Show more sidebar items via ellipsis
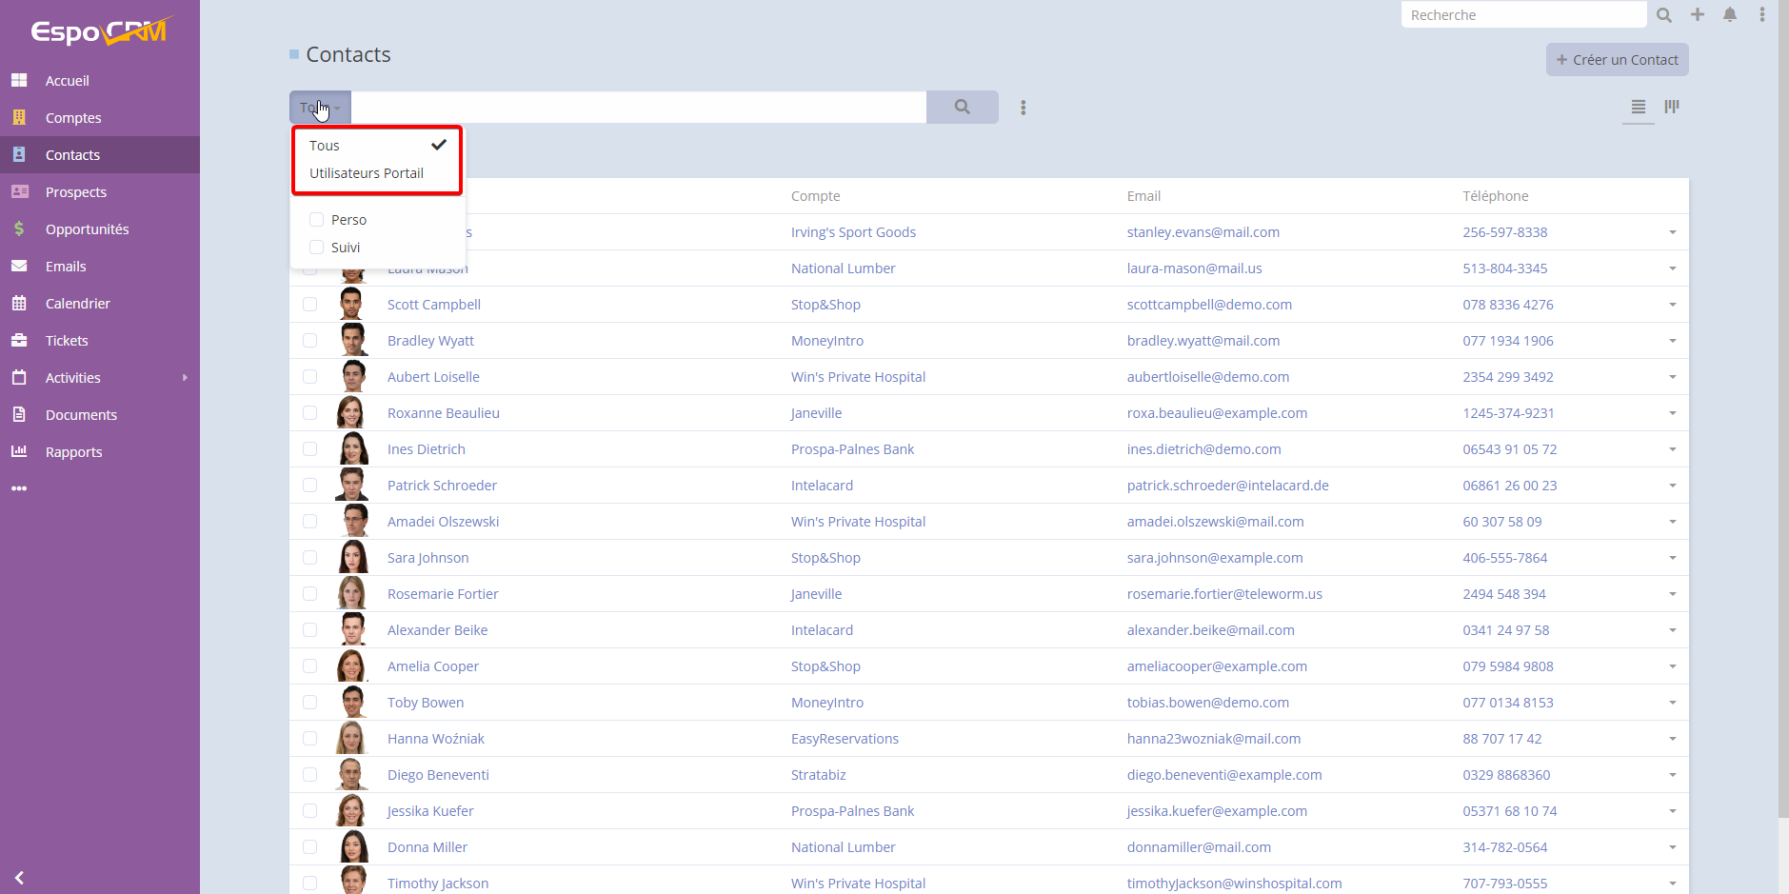This screenshot has width=1789, height=894. point(19,489)
